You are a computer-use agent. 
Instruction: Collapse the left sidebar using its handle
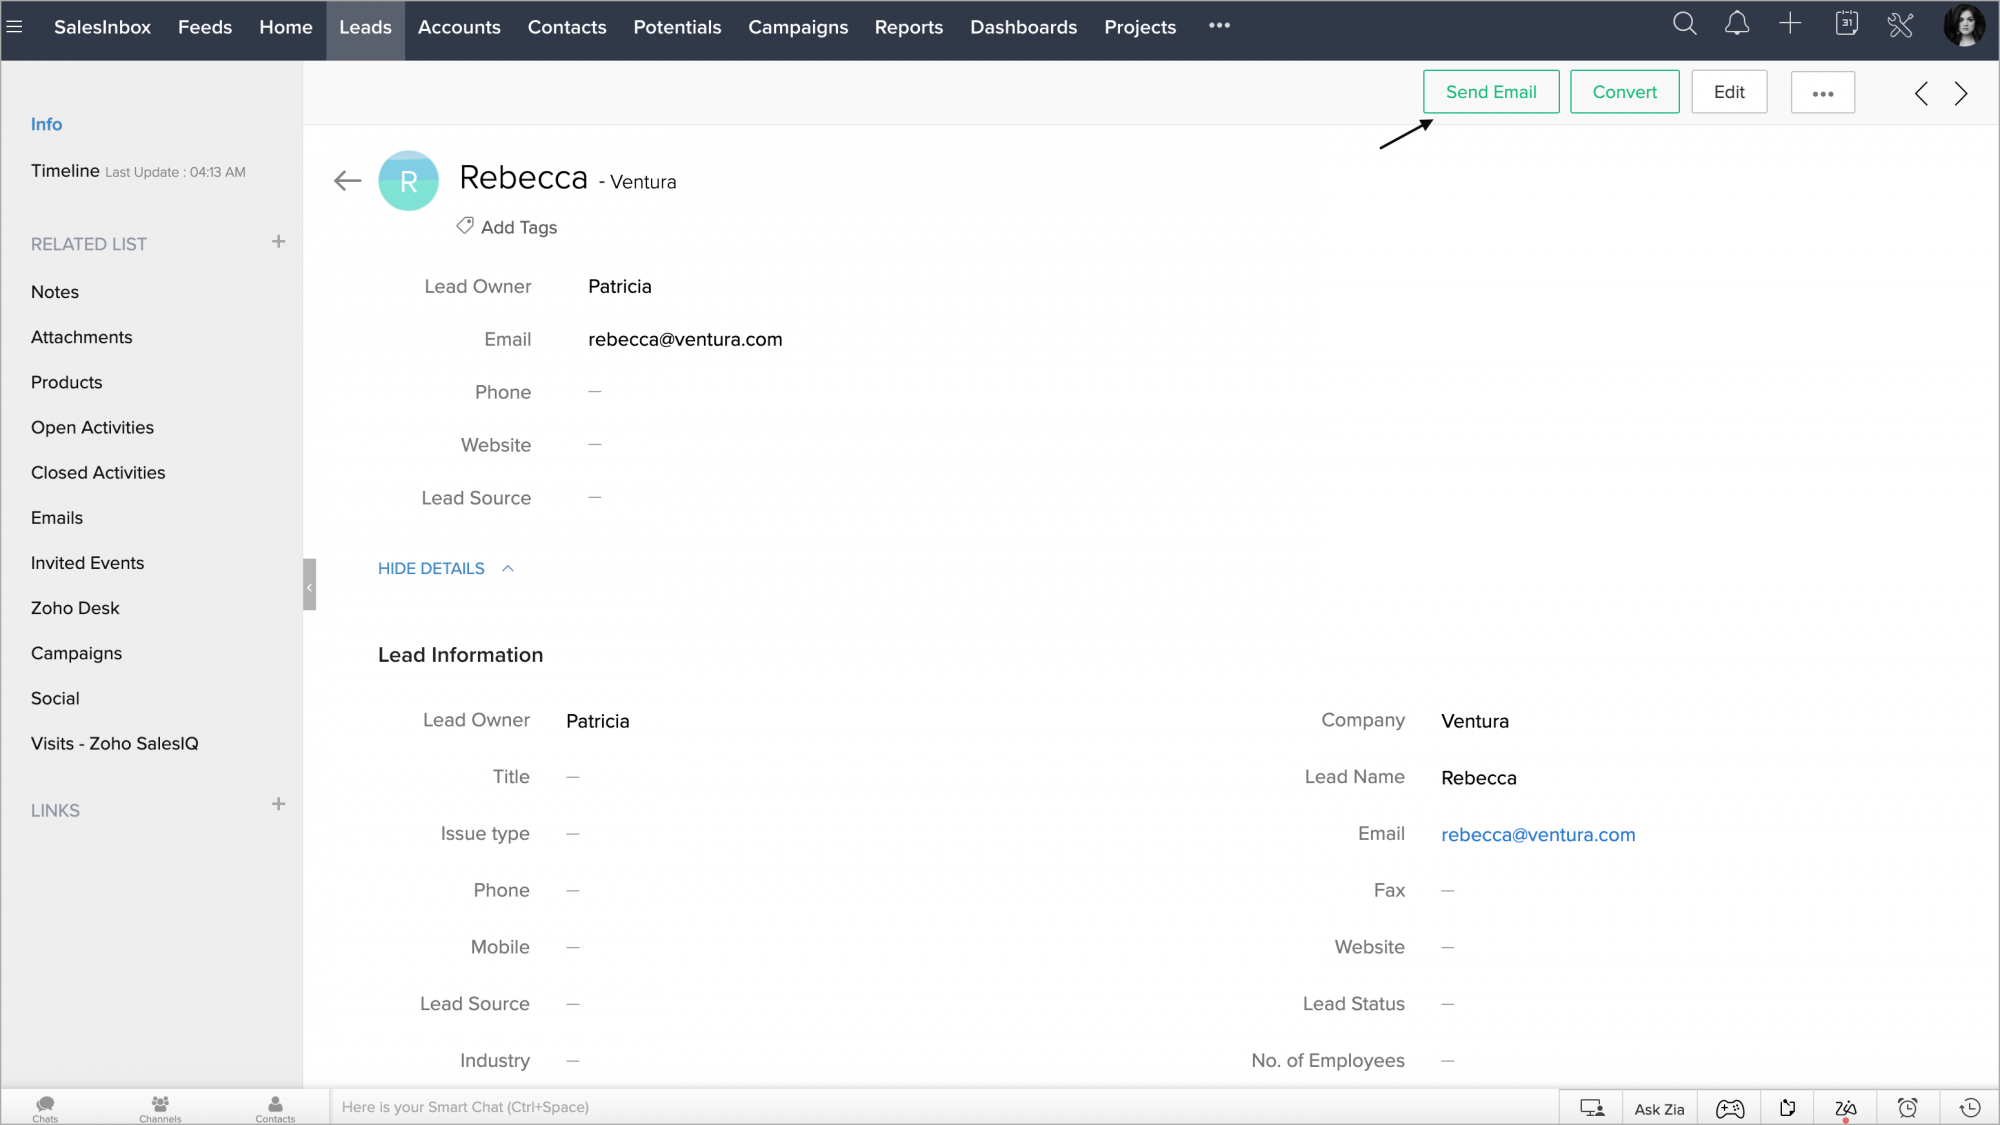[x=310, y=585]
